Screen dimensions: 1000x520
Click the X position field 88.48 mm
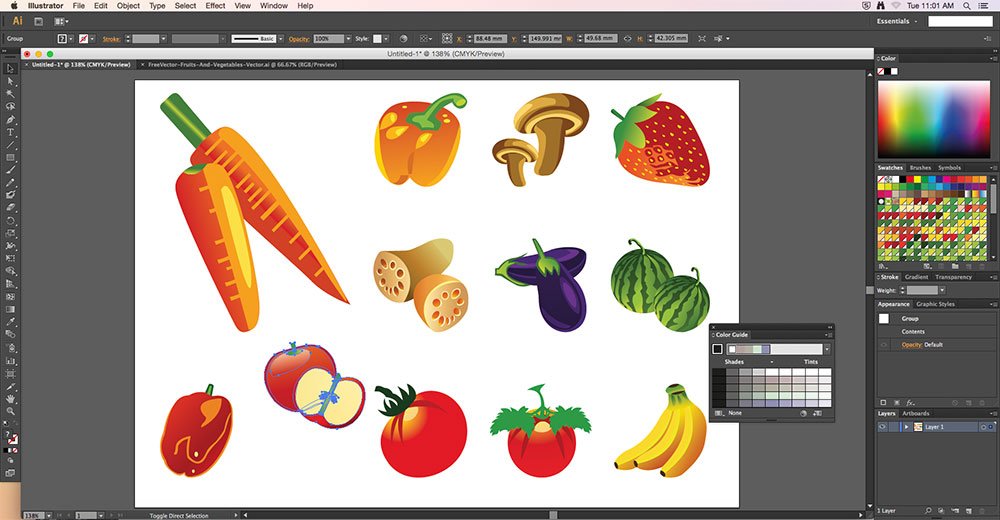pyautogui.click(x=490, y=39)
